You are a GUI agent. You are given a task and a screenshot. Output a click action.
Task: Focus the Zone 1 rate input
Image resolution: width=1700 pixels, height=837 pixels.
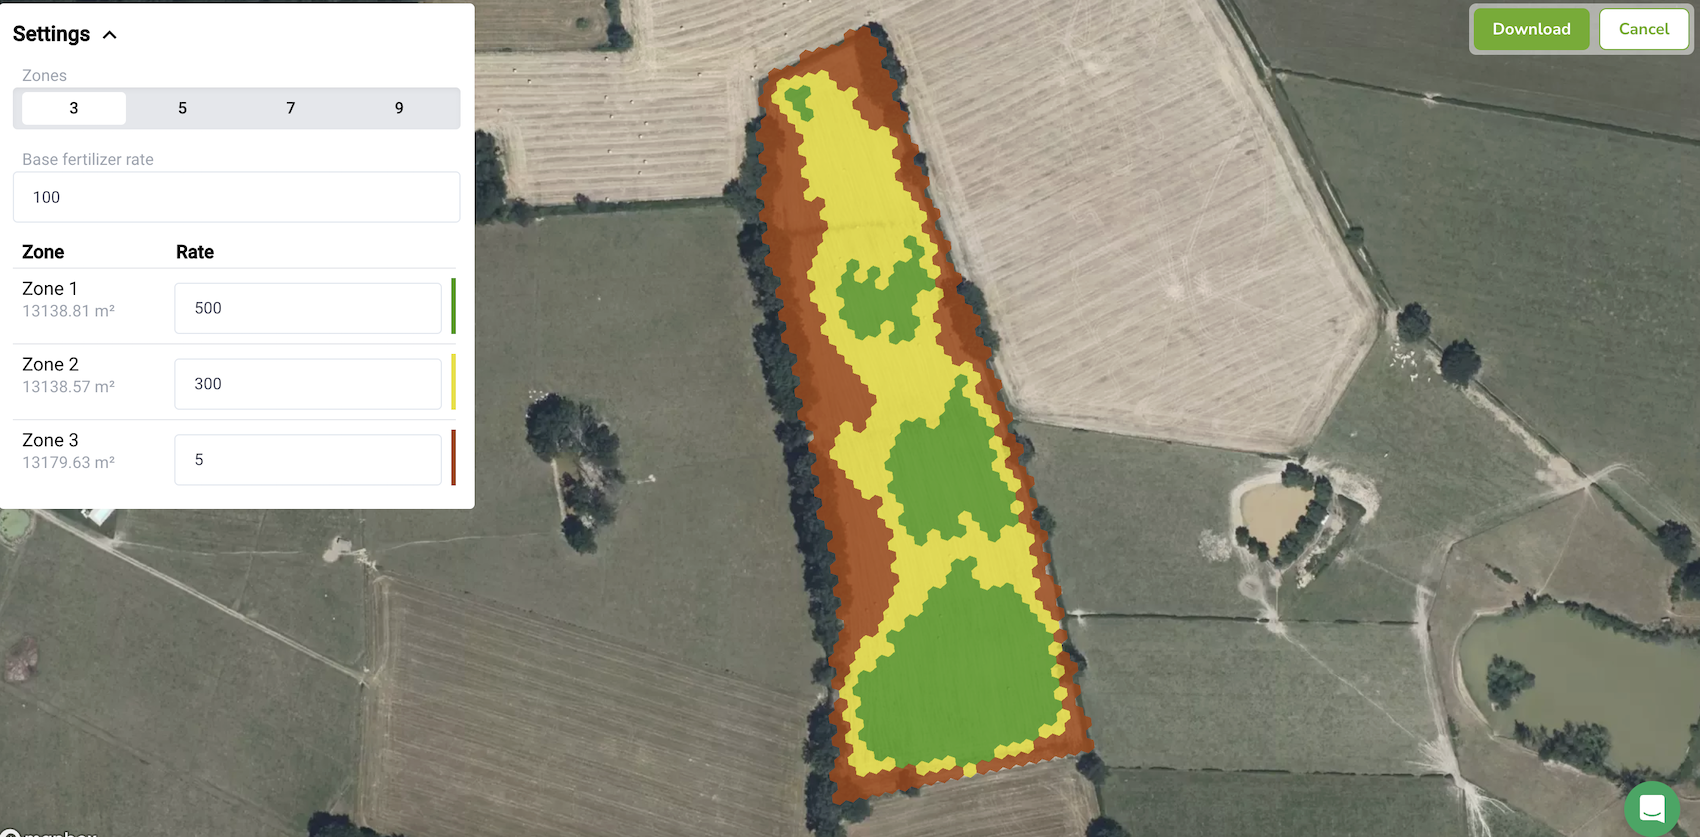307,308
